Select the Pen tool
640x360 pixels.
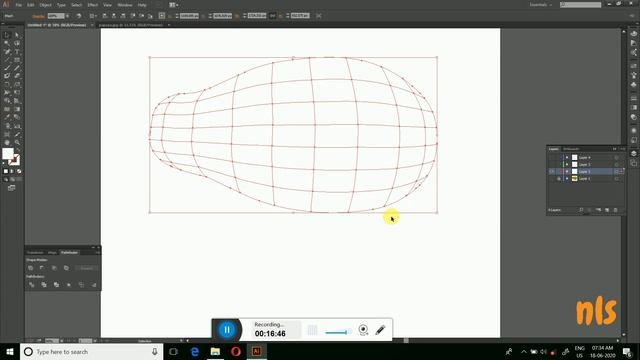[7, 52]
